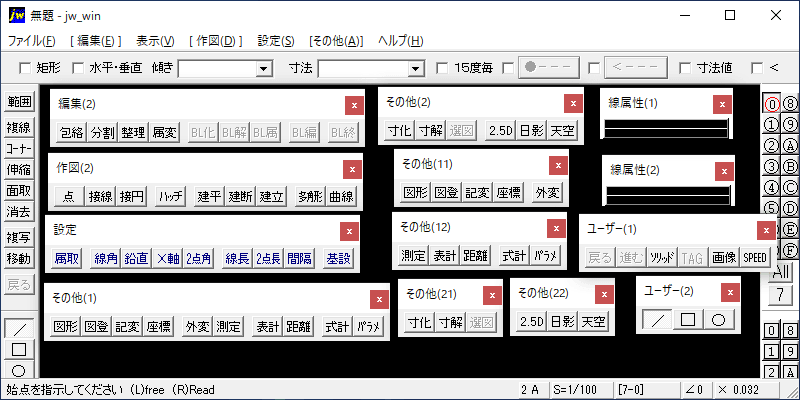Open the その他(A) menu
The height and width of the screenshot is (400, 800).
click(336, 41)
